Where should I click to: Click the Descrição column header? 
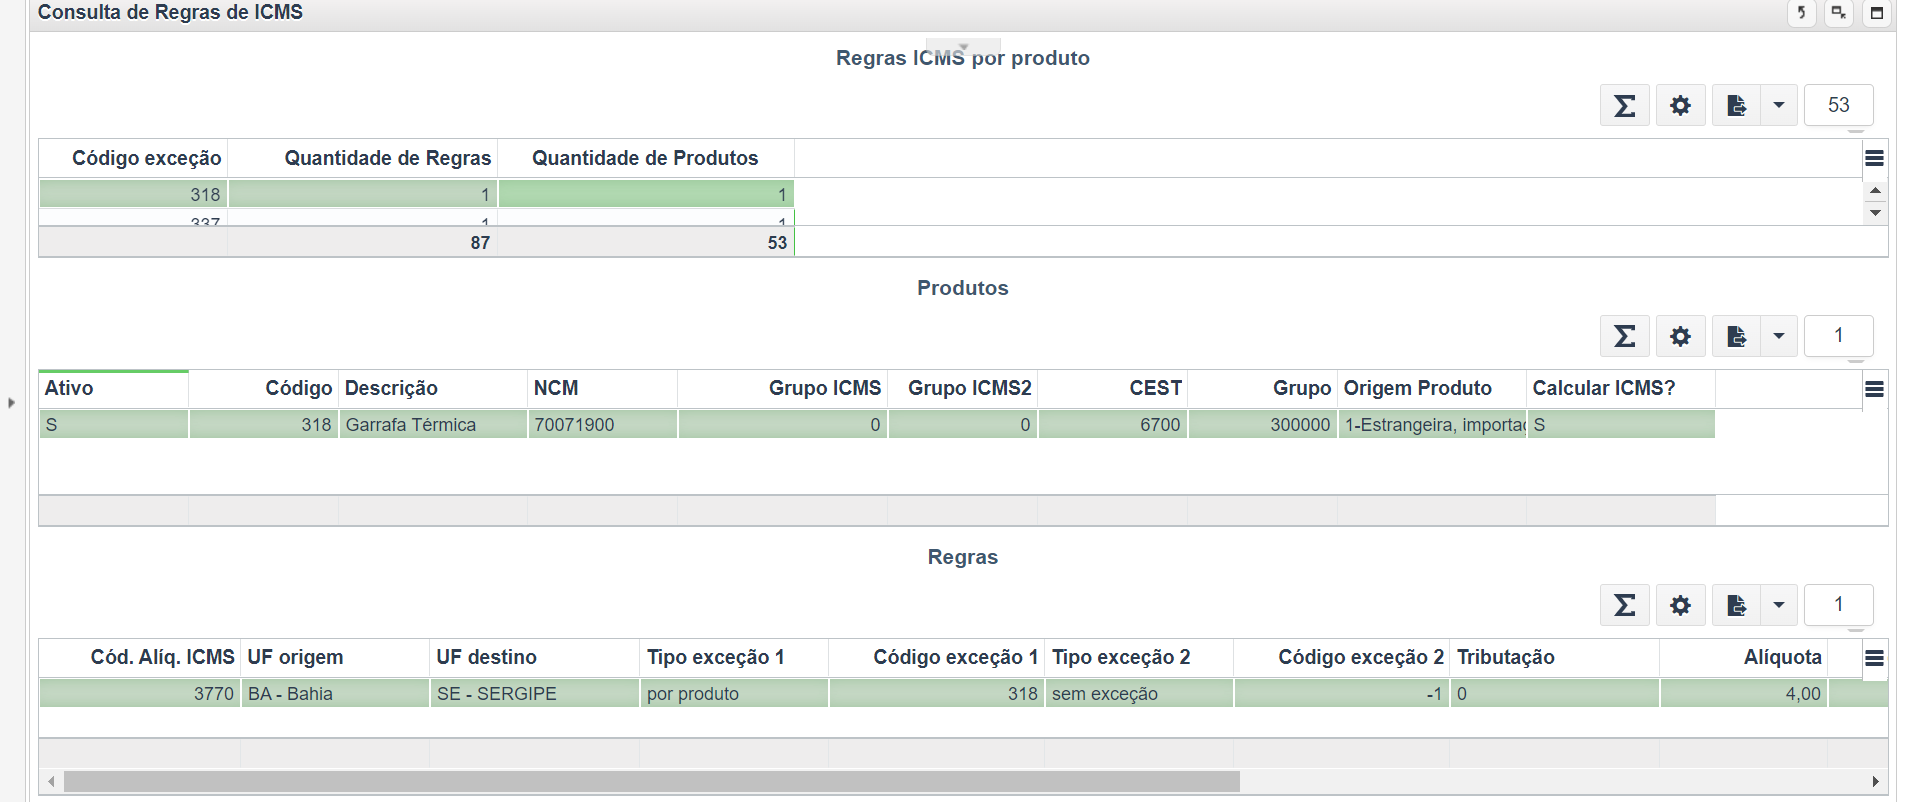[433, 389]
